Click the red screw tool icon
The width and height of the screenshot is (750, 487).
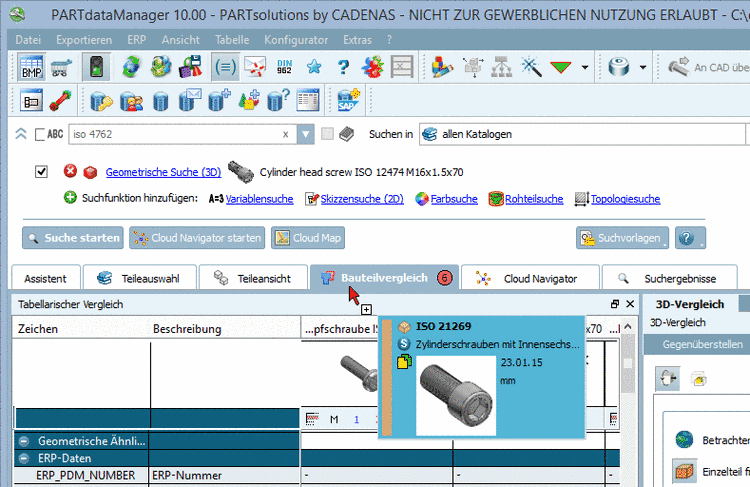[x=61, y=101]
